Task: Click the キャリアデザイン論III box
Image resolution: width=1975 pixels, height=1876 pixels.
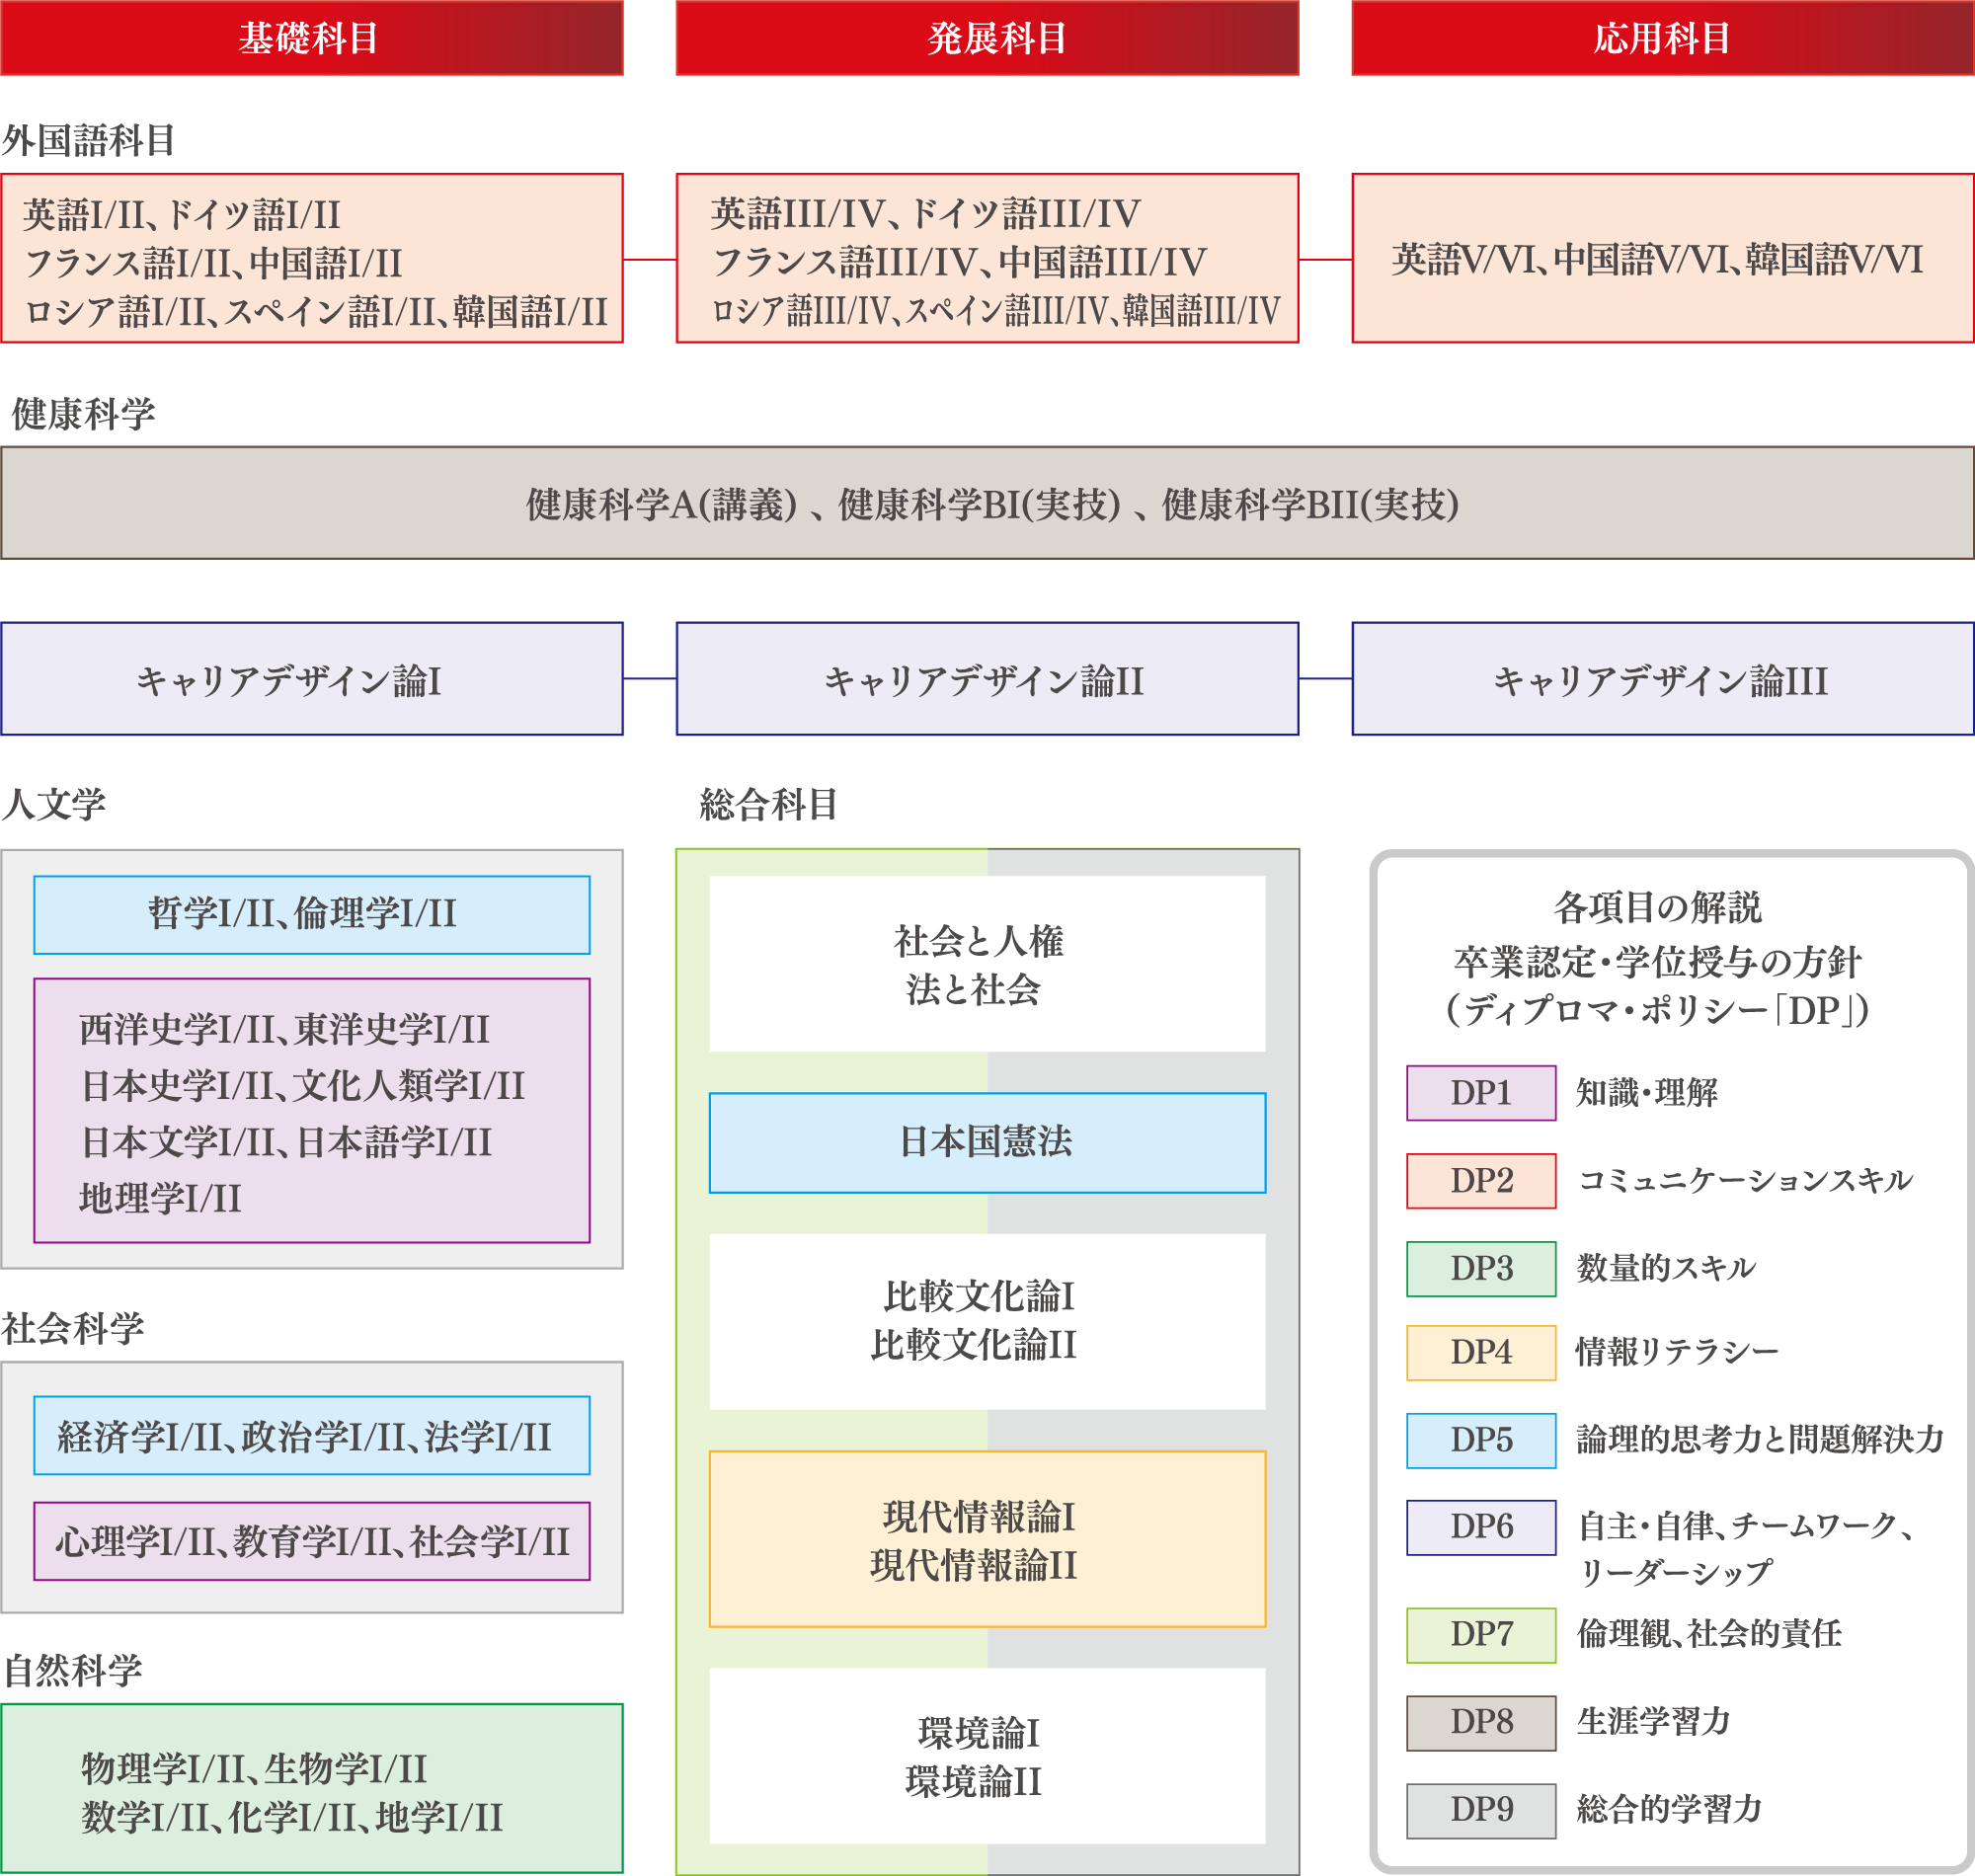Action: (1663, 679)
